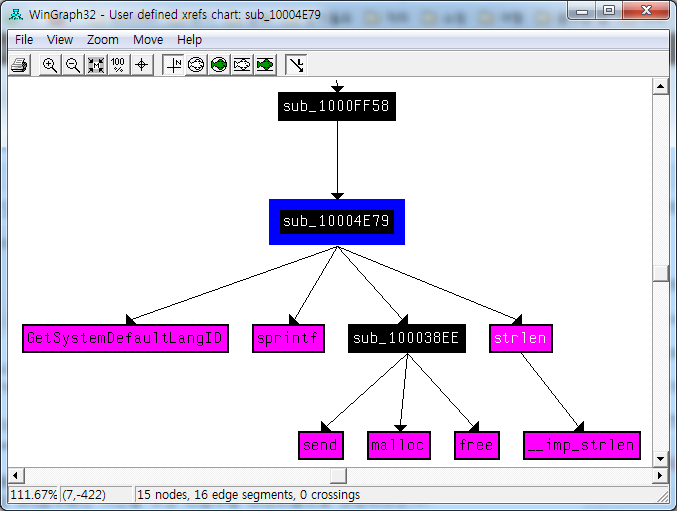Toggle the polar fish-eye view icon
677x511 pixels.
click(196, 65)
